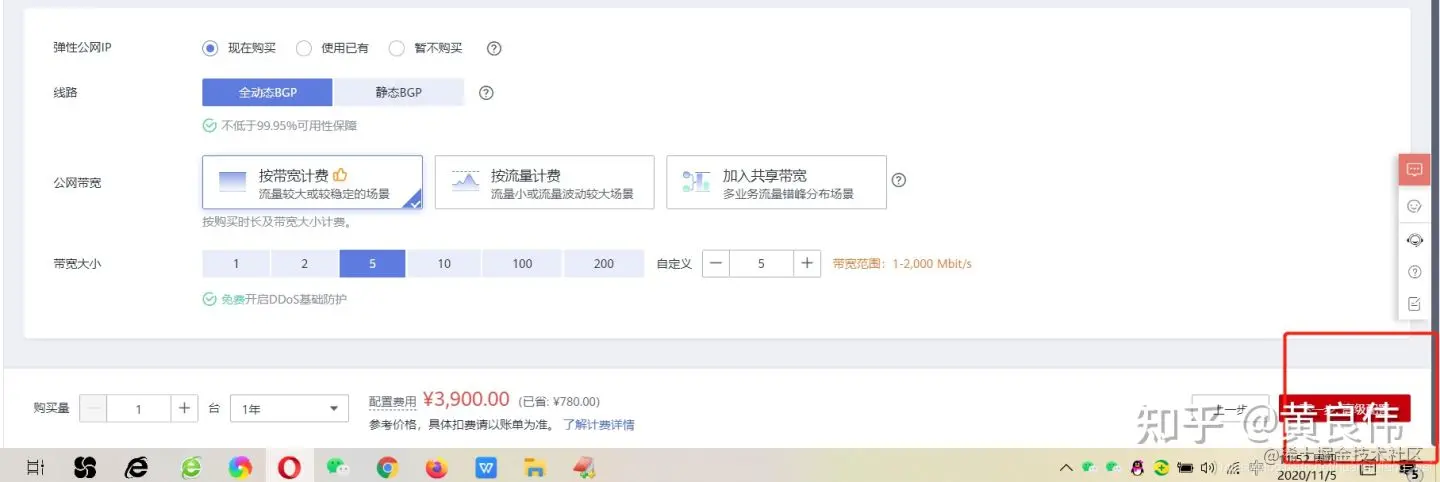The image size is (1440, 482).
Task: Open battery status tray icon
Action: pyautogui.click(x=1186, y=467)
